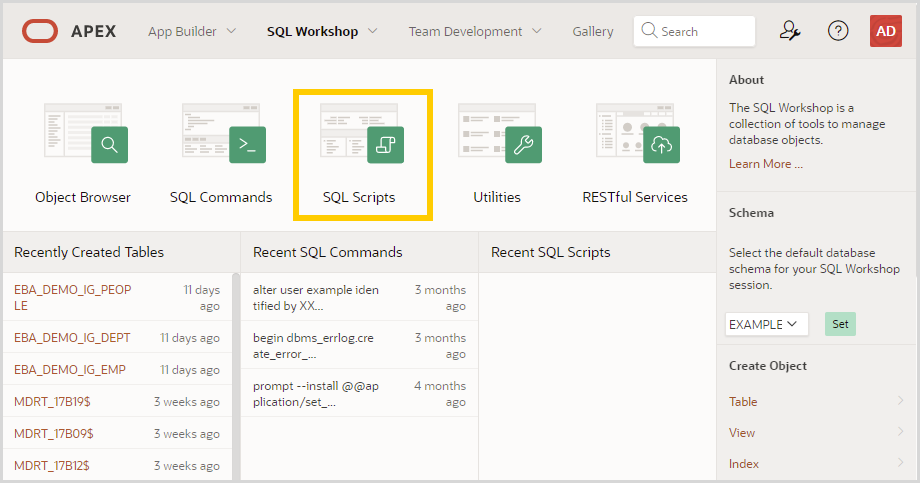The image size is (920, 483).
Task: Open table MDRT_17B09$
Action: coord(53,434)
